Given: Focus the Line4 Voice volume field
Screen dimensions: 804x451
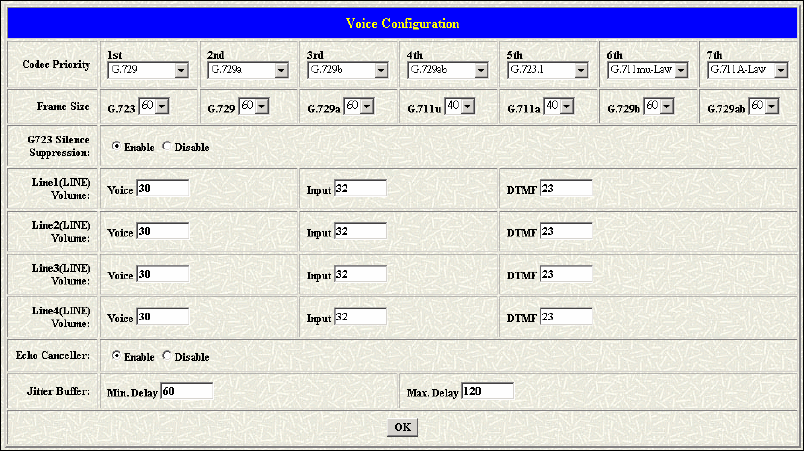Looking at the screenshot, I should pos(162,316).
